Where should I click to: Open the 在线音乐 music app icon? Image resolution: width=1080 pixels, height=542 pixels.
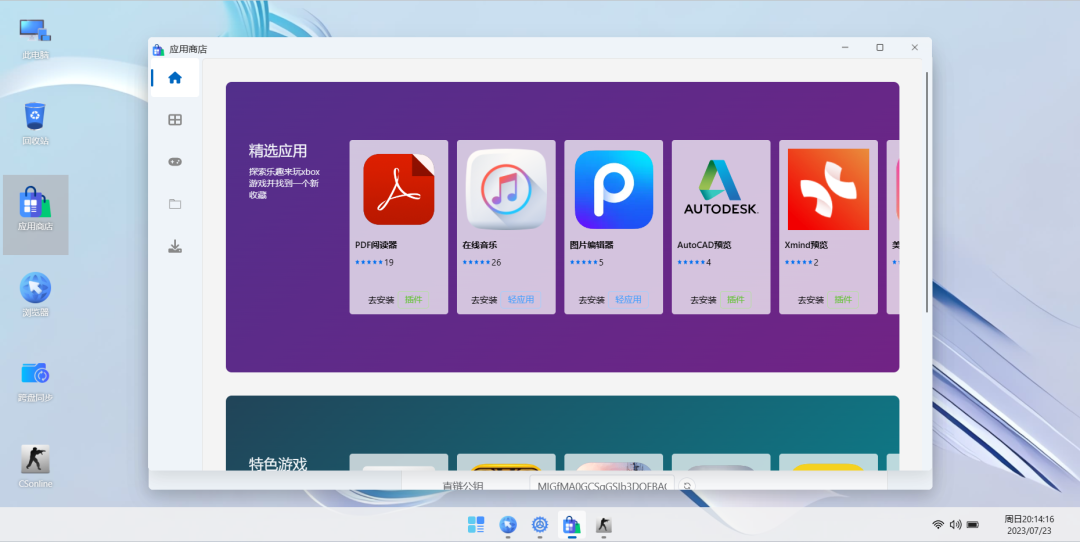pos(506,189)
